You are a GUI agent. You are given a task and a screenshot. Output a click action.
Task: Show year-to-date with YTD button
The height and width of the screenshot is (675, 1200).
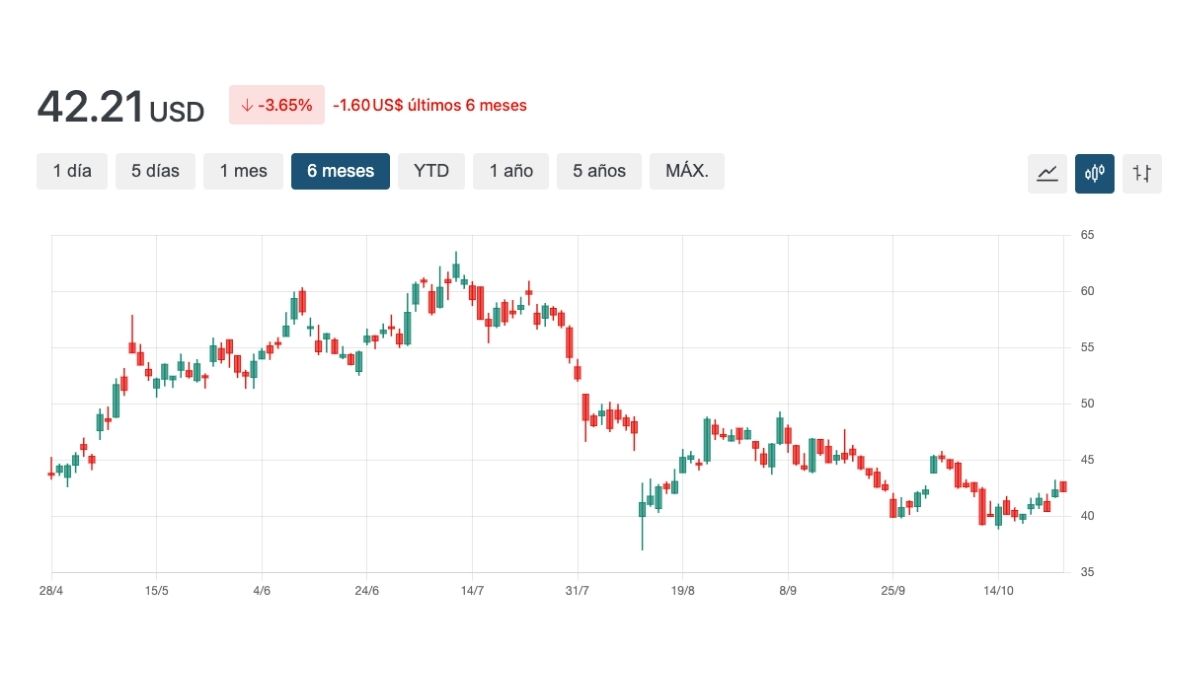coord(431,171)
